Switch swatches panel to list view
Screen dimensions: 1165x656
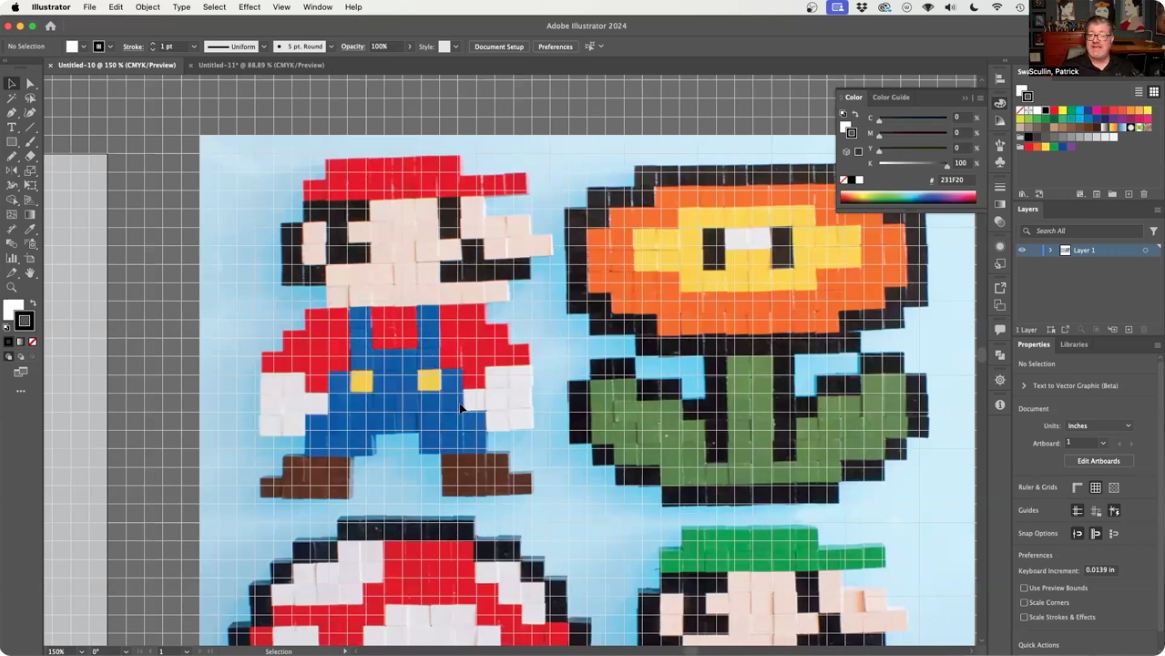pos(1138,92)
